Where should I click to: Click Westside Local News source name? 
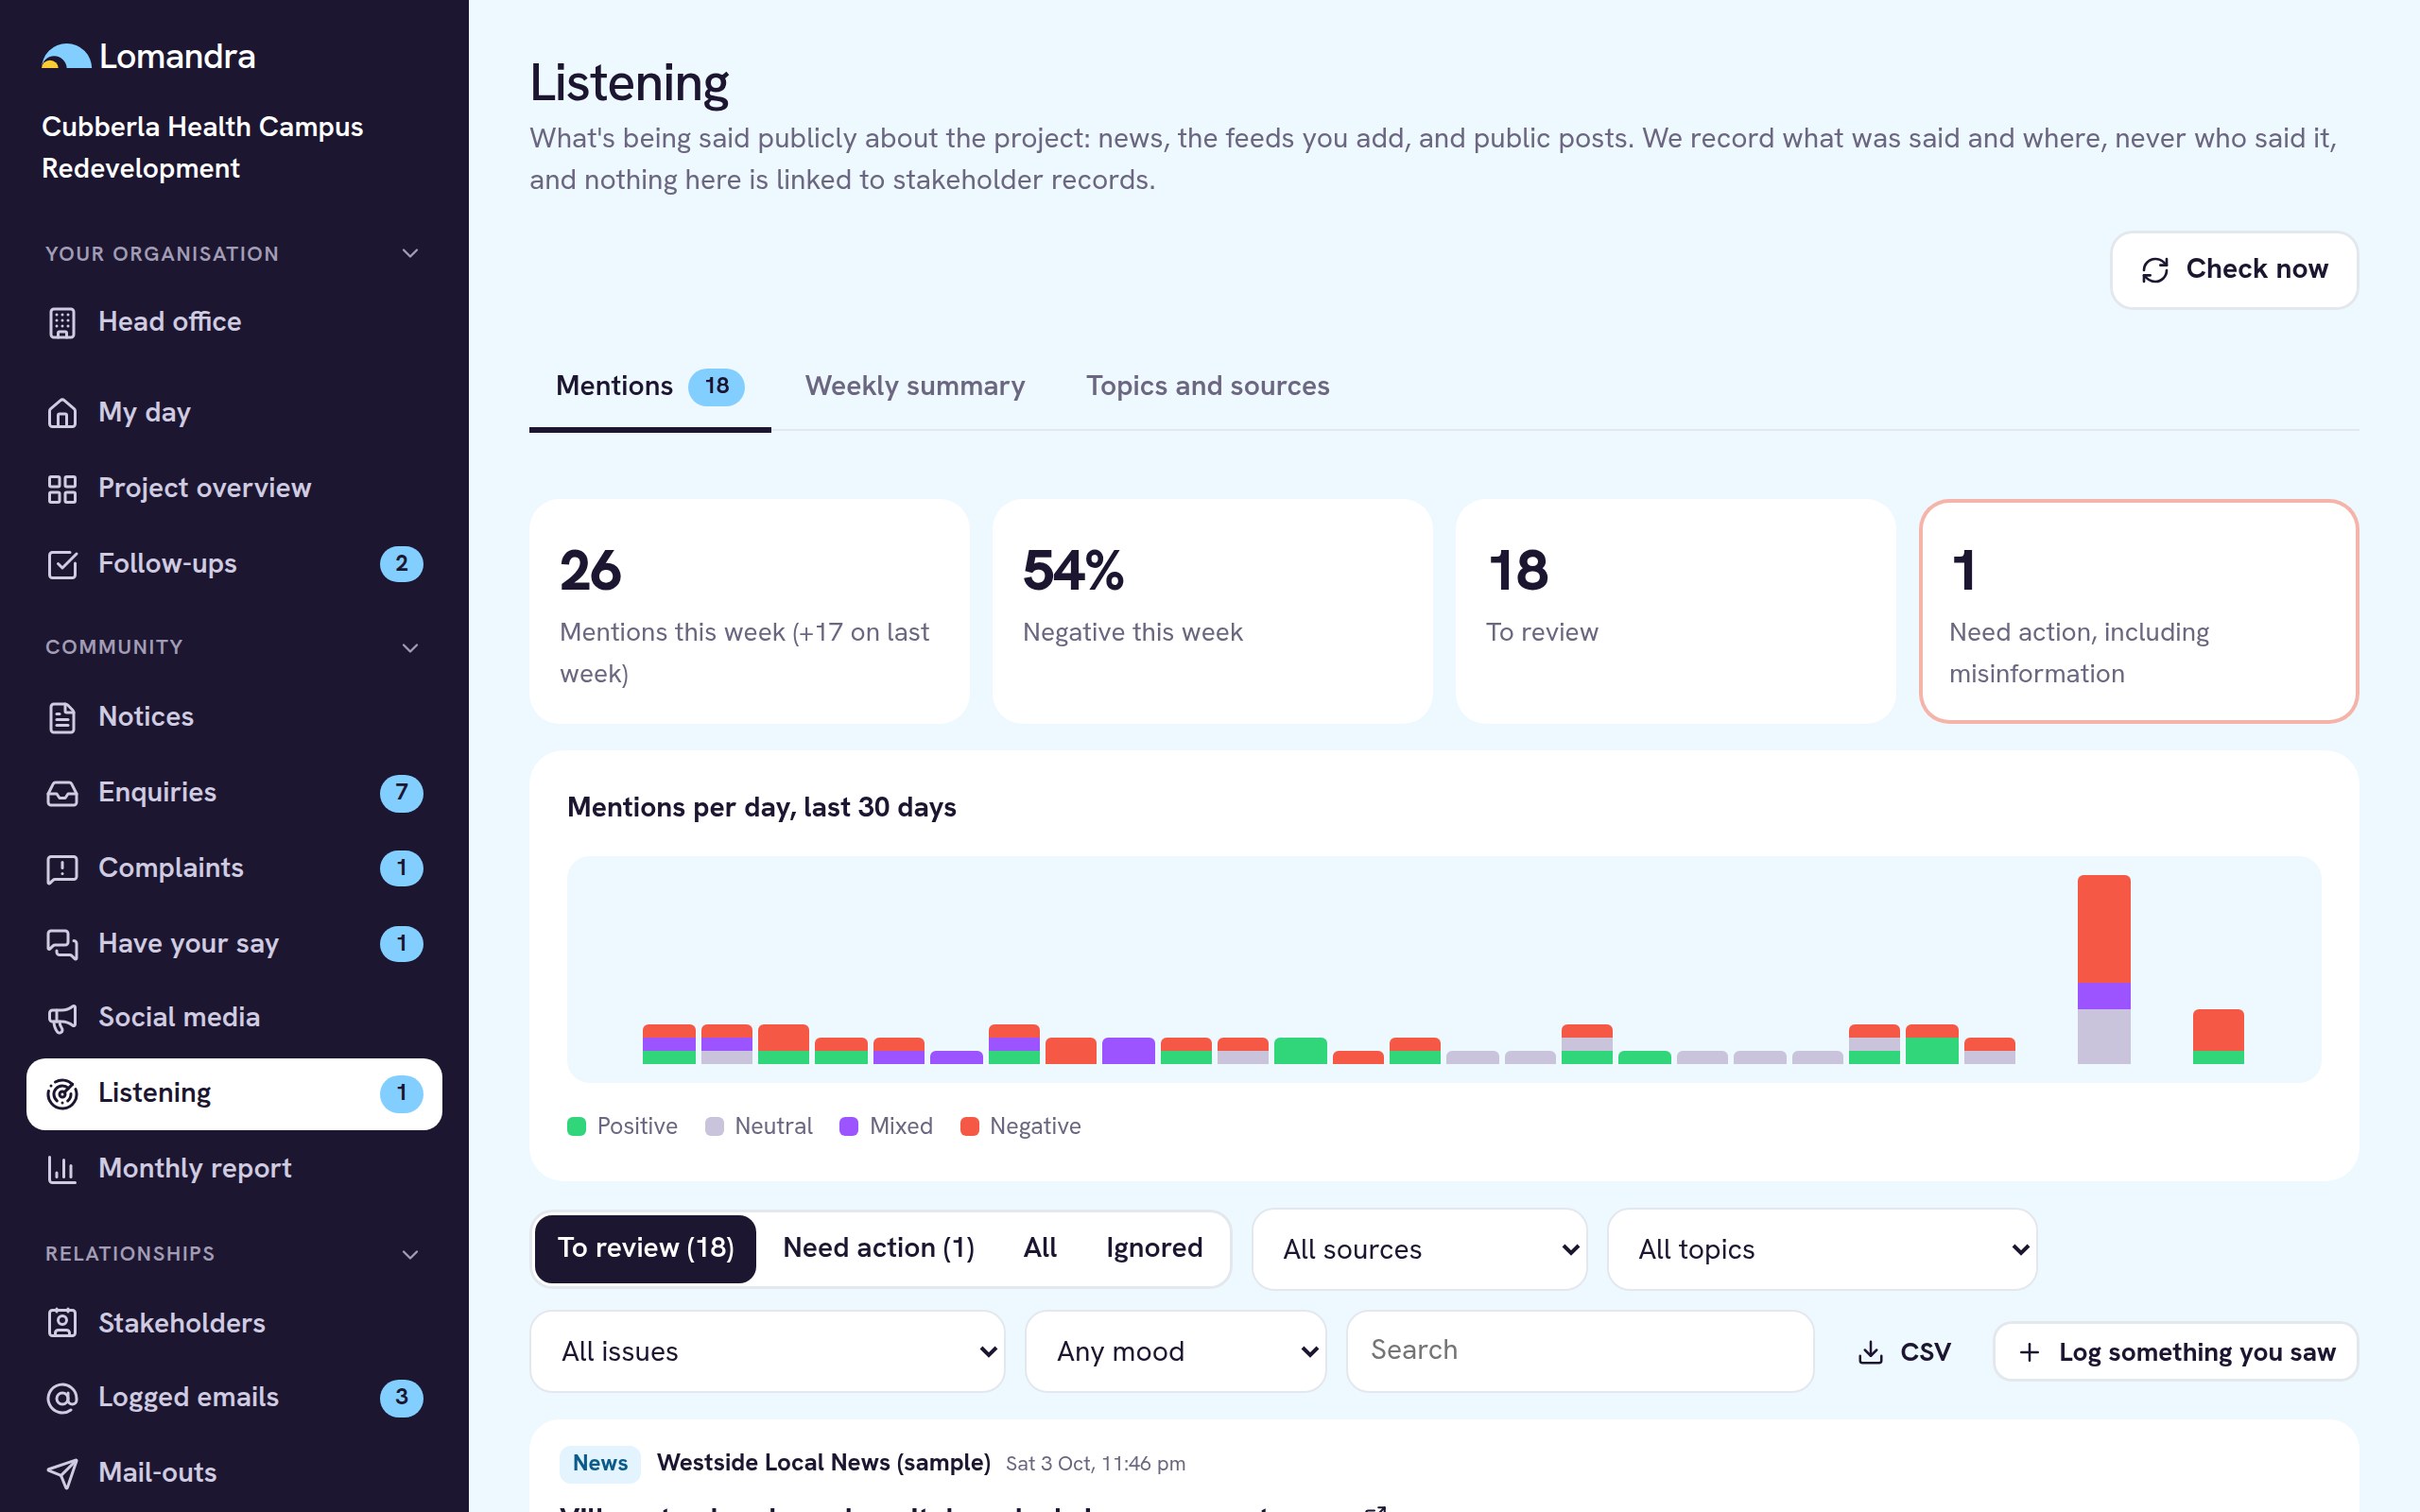(823, 1463)
